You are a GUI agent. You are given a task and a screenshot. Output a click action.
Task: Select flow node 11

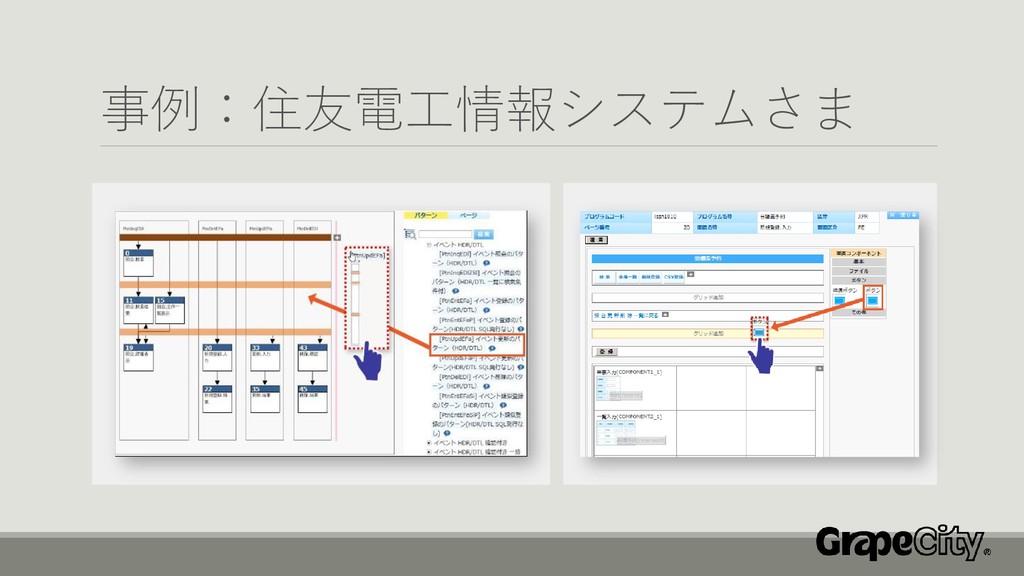pyautogui.click(x=138, y=310)
